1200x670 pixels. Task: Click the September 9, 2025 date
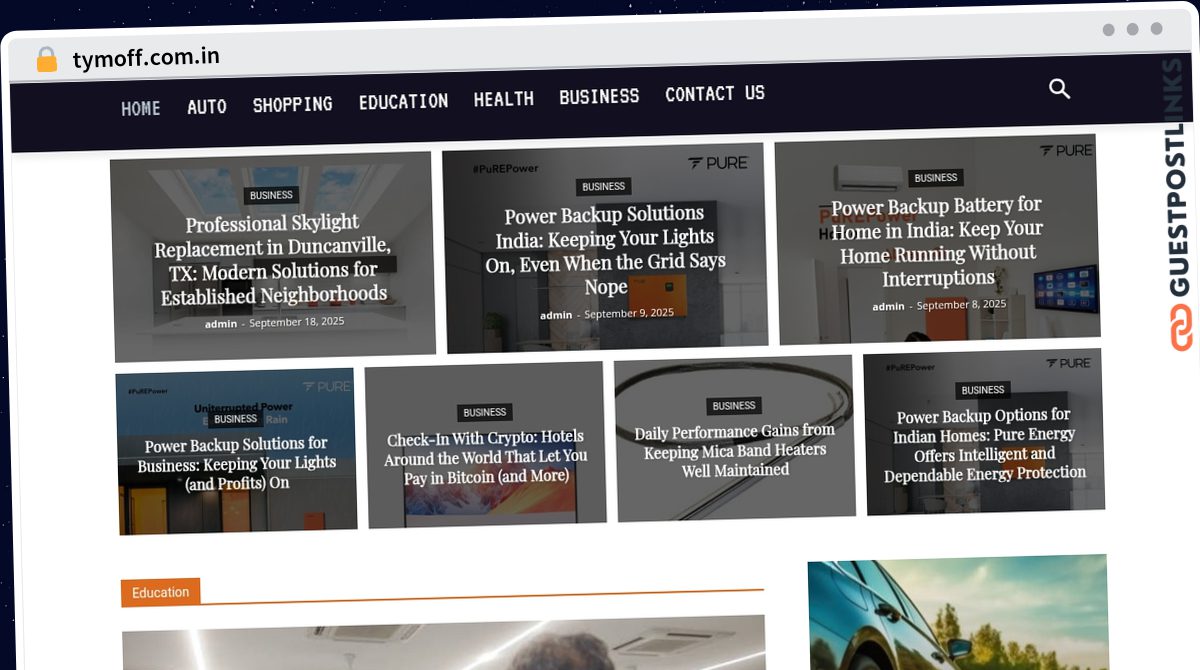pyautogui.click(x=629, y=313)
